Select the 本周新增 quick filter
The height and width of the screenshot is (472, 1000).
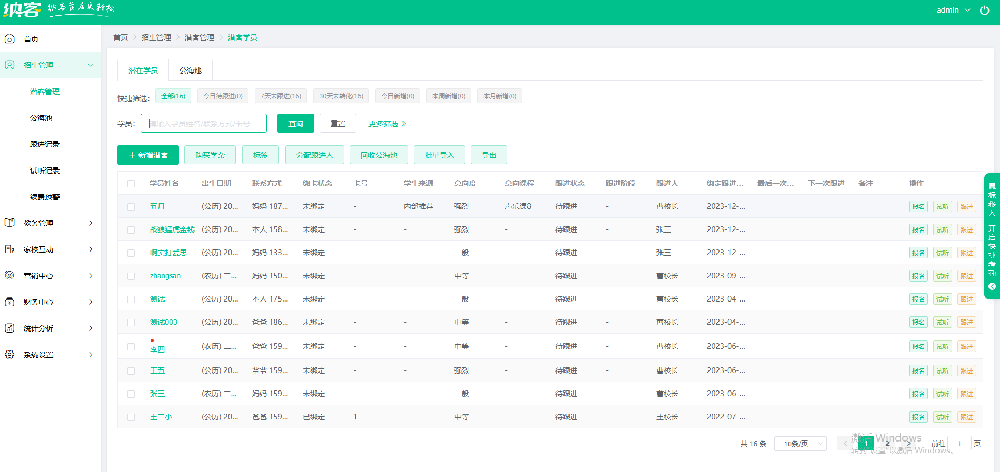click(x=448, y=96)
